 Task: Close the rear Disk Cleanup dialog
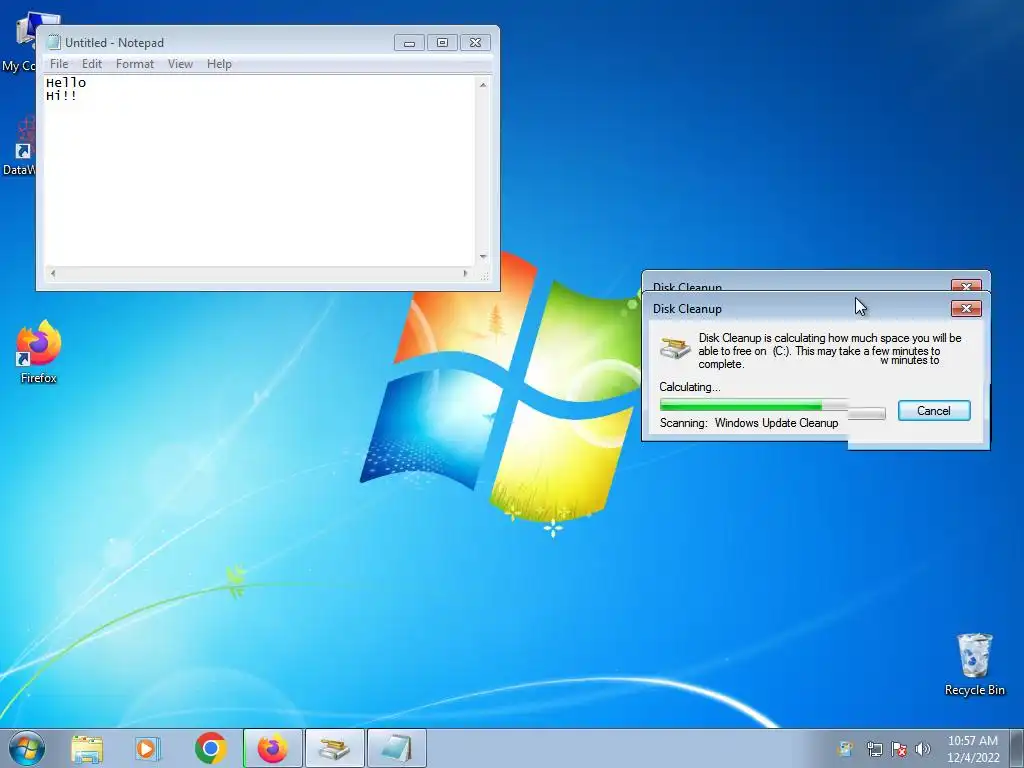point(967,286)
